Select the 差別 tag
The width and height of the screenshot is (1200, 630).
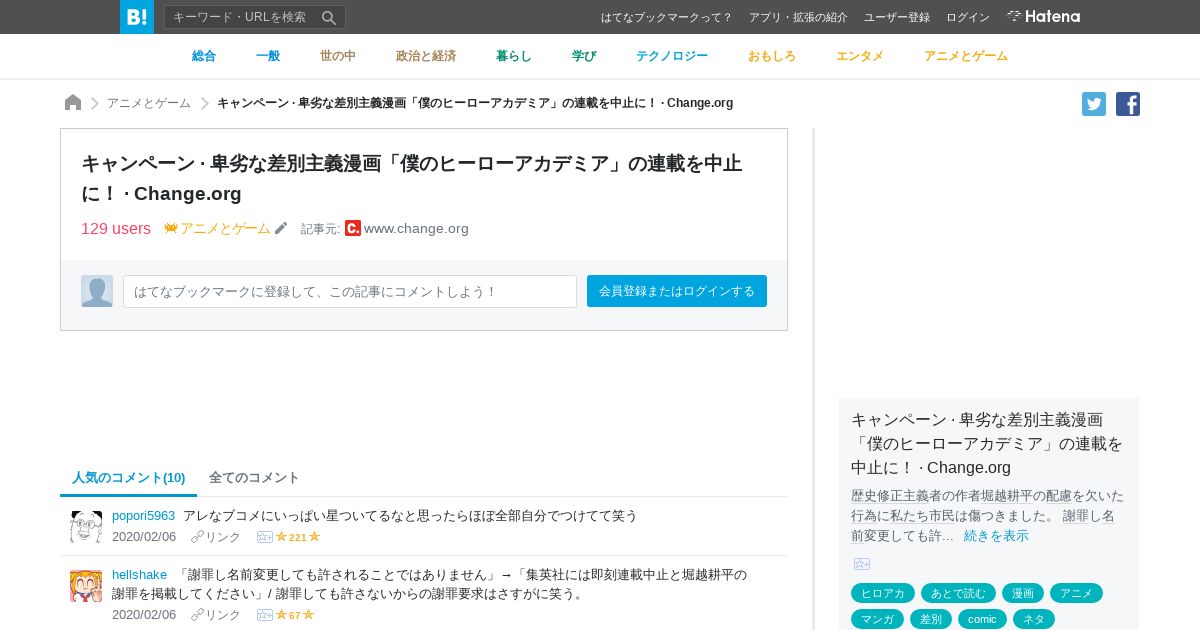(931, 619)
